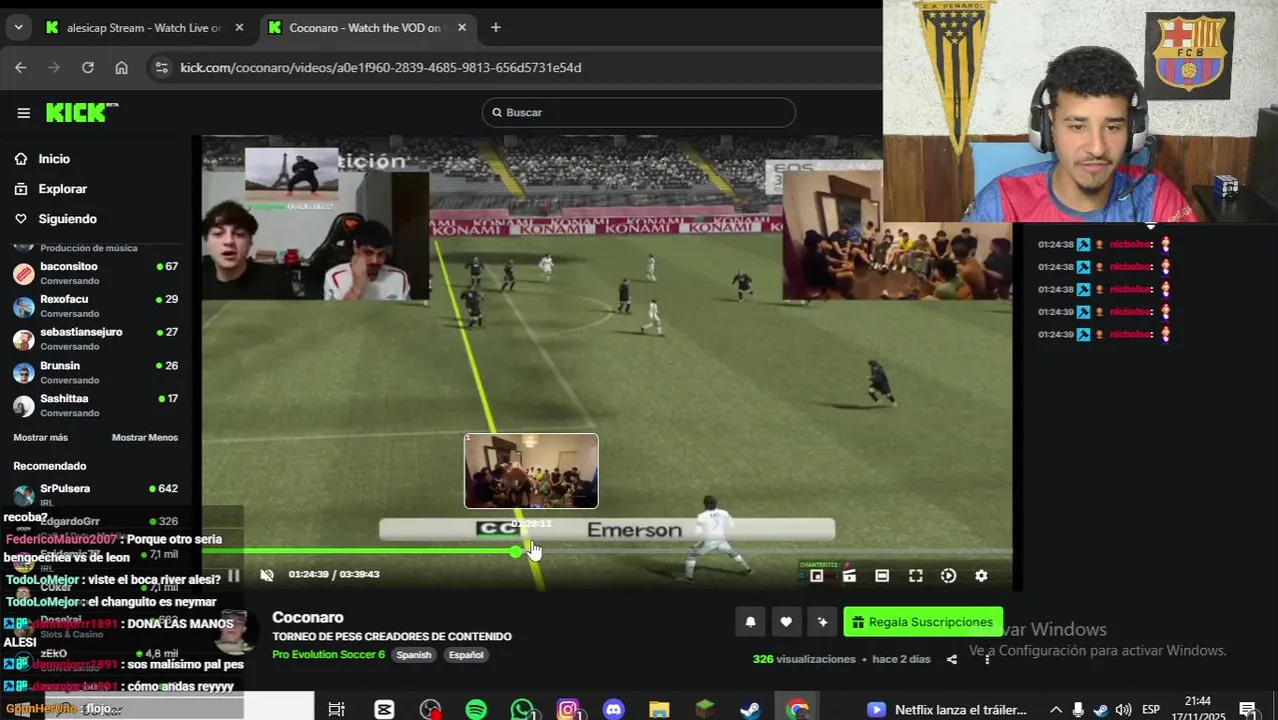Open system volume control in tray
1278x720 pixels.
pos(1123,710)
